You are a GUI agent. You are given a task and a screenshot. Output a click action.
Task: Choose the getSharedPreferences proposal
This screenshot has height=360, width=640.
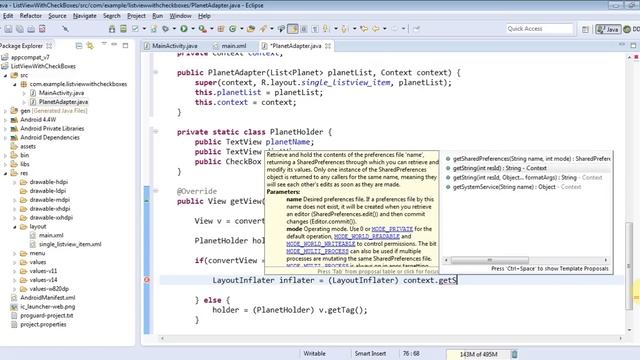point(528,159)
